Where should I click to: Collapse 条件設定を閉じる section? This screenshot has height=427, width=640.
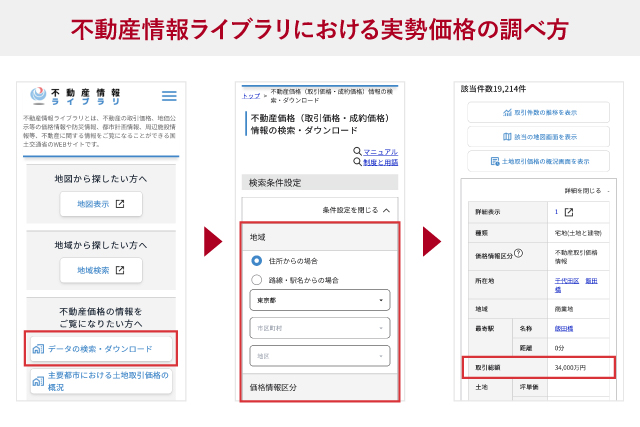point(356,210)
